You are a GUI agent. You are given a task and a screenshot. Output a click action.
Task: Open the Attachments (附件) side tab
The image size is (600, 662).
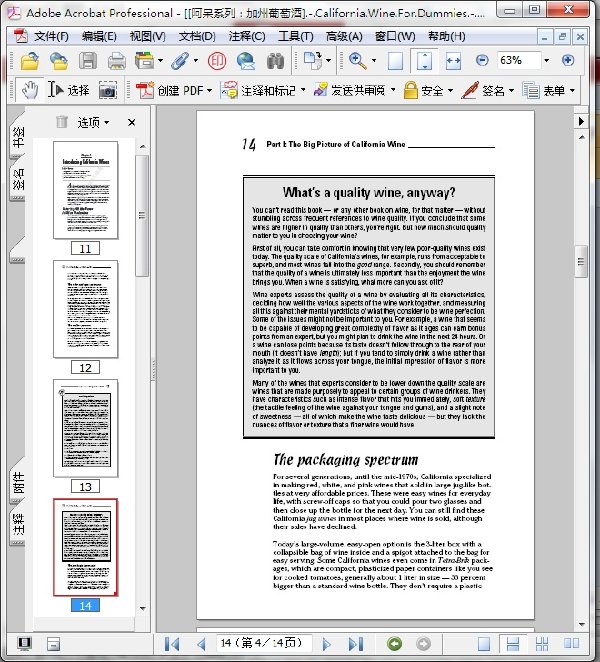tap(17, 481)
